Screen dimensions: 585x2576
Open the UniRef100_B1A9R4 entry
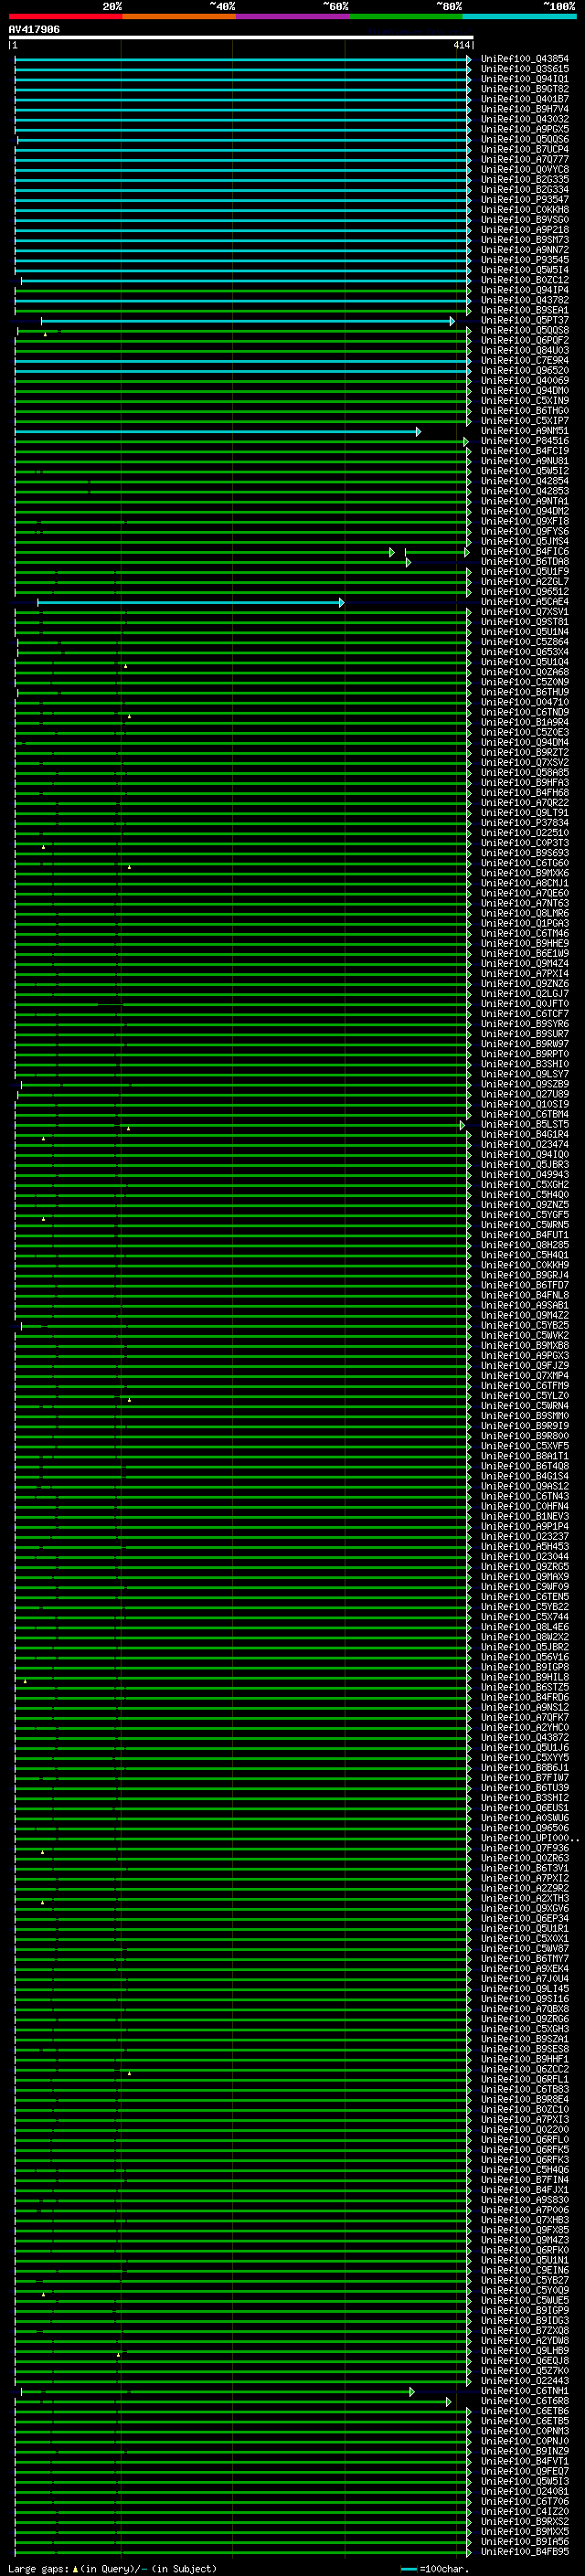point(524,723)
